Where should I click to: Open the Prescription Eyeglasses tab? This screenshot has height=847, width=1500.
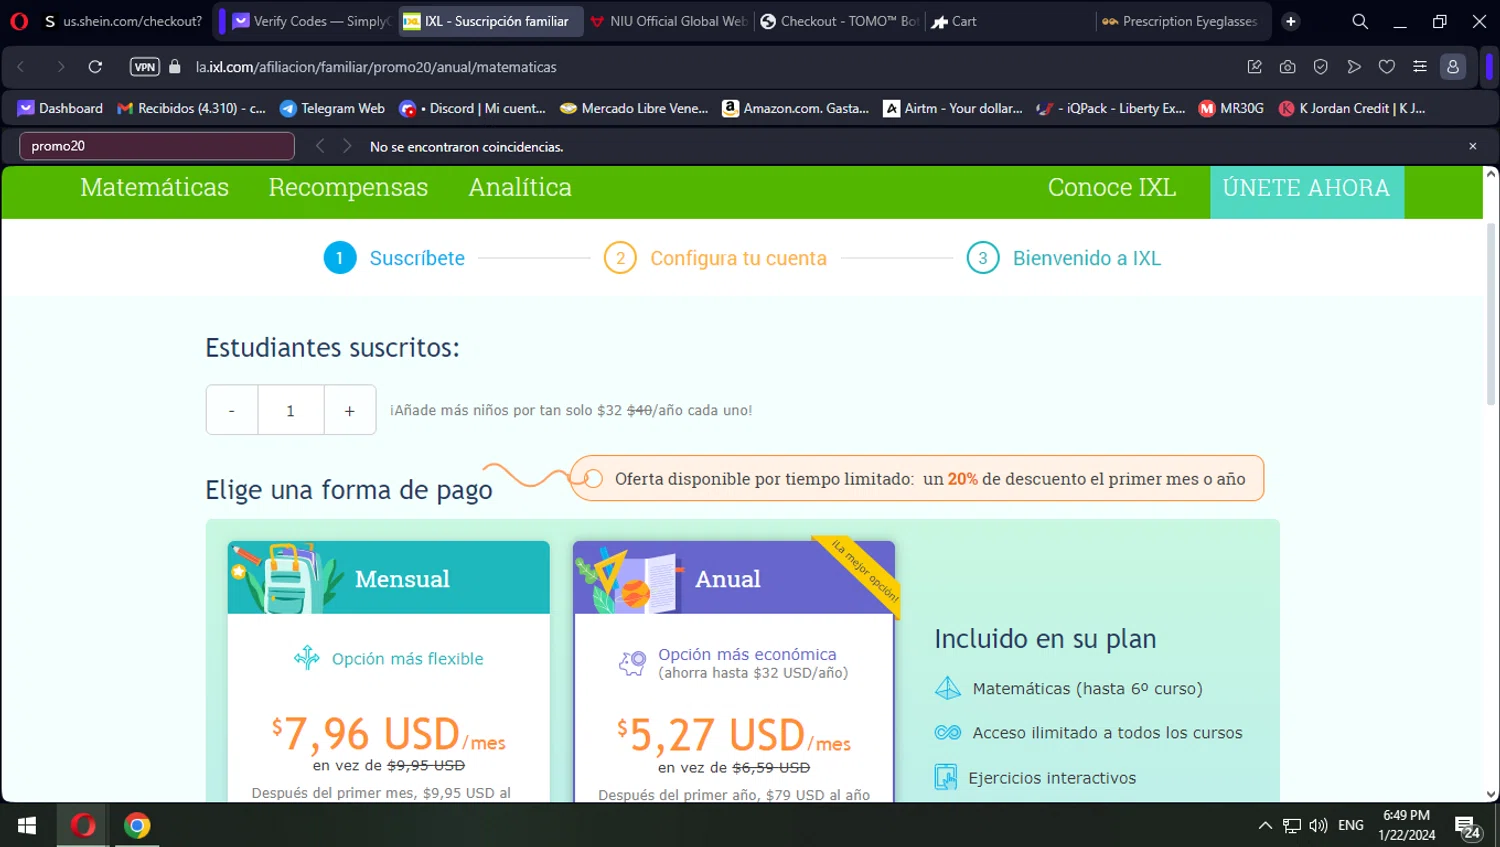1180,21
